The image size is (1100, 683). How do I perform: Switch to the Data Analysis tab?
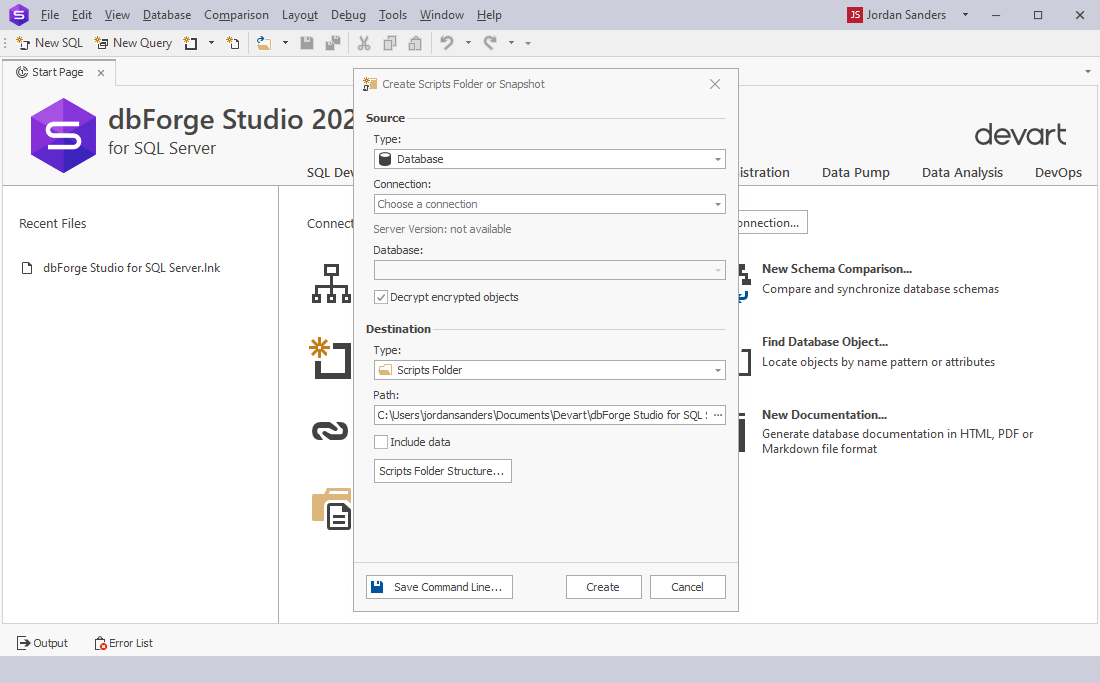tap(962, 173)
